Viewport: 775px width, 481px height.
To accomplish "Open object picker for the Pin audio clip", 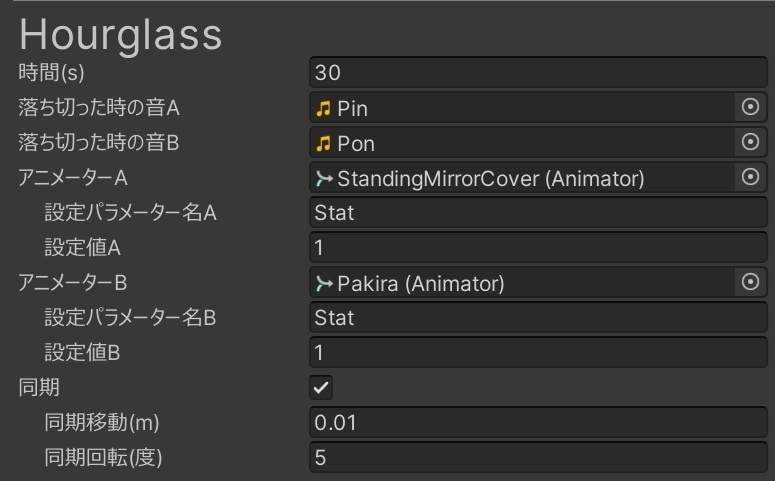I will (750, 108).
